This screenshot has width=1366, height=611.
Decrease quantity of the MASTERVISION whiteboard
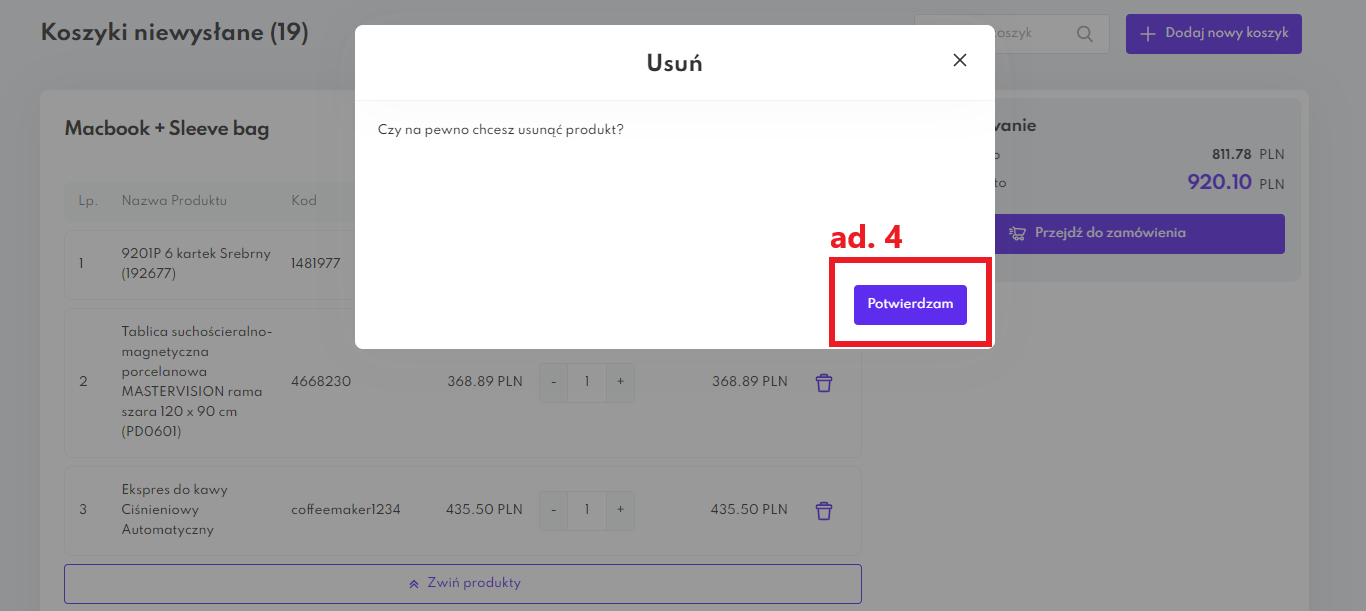[x=554, y=382]
